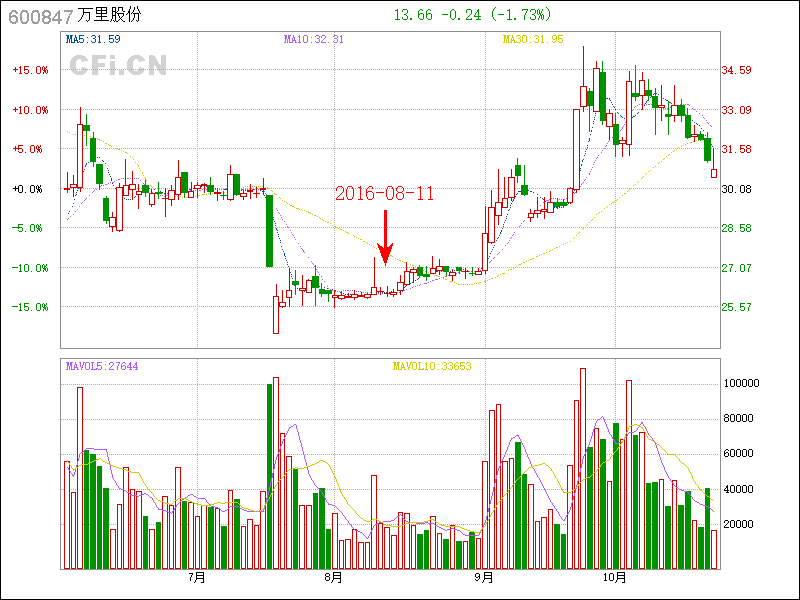Click the MAVOL10:33653 volume label

click(x=432, y=367)
